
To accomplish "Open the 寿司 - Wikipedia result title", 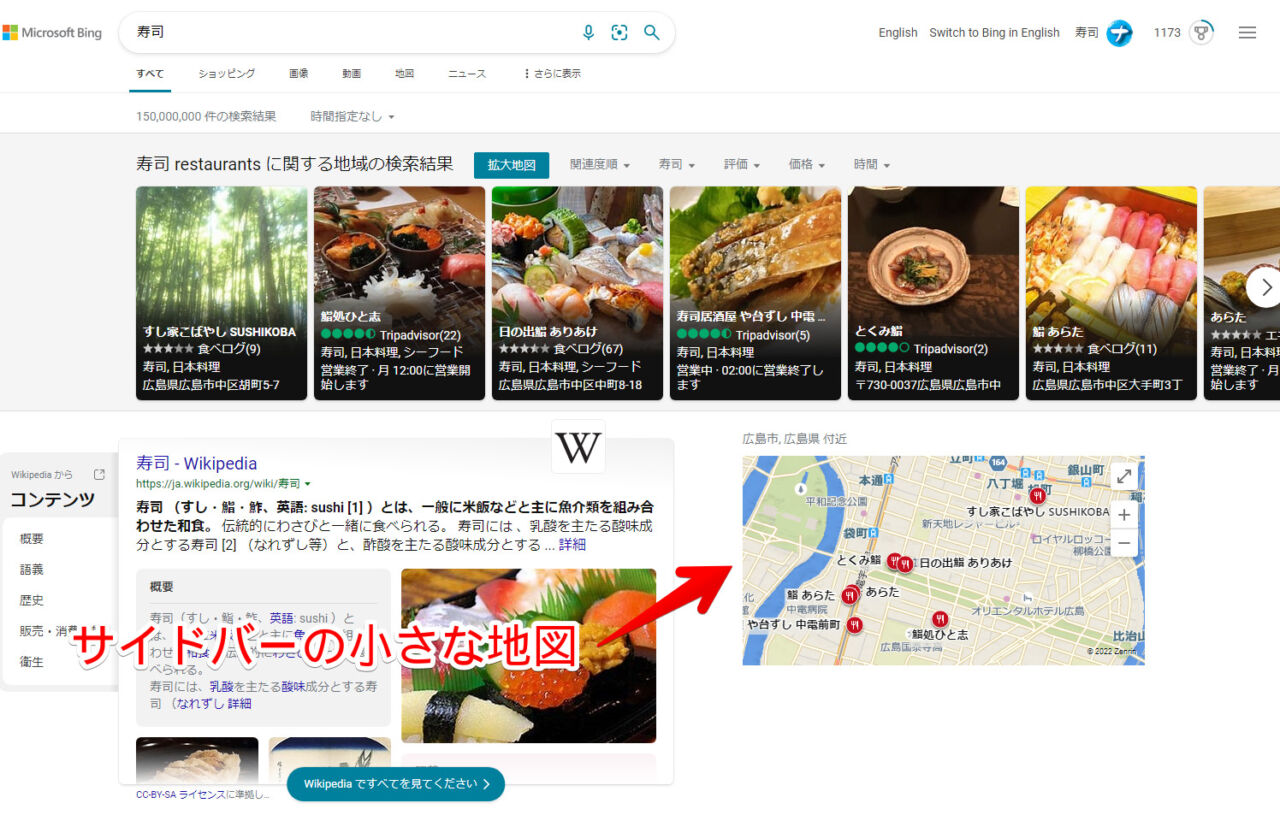I will tap(197, 463).
